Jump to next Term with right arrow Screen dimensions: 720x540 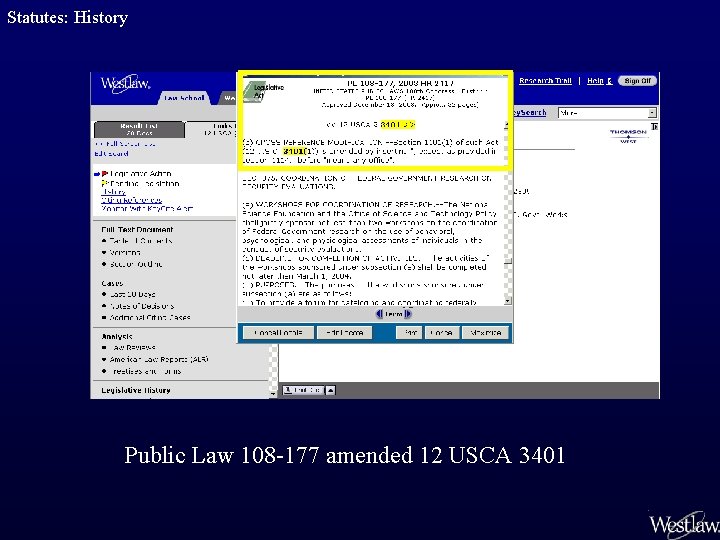pos(408,314)
